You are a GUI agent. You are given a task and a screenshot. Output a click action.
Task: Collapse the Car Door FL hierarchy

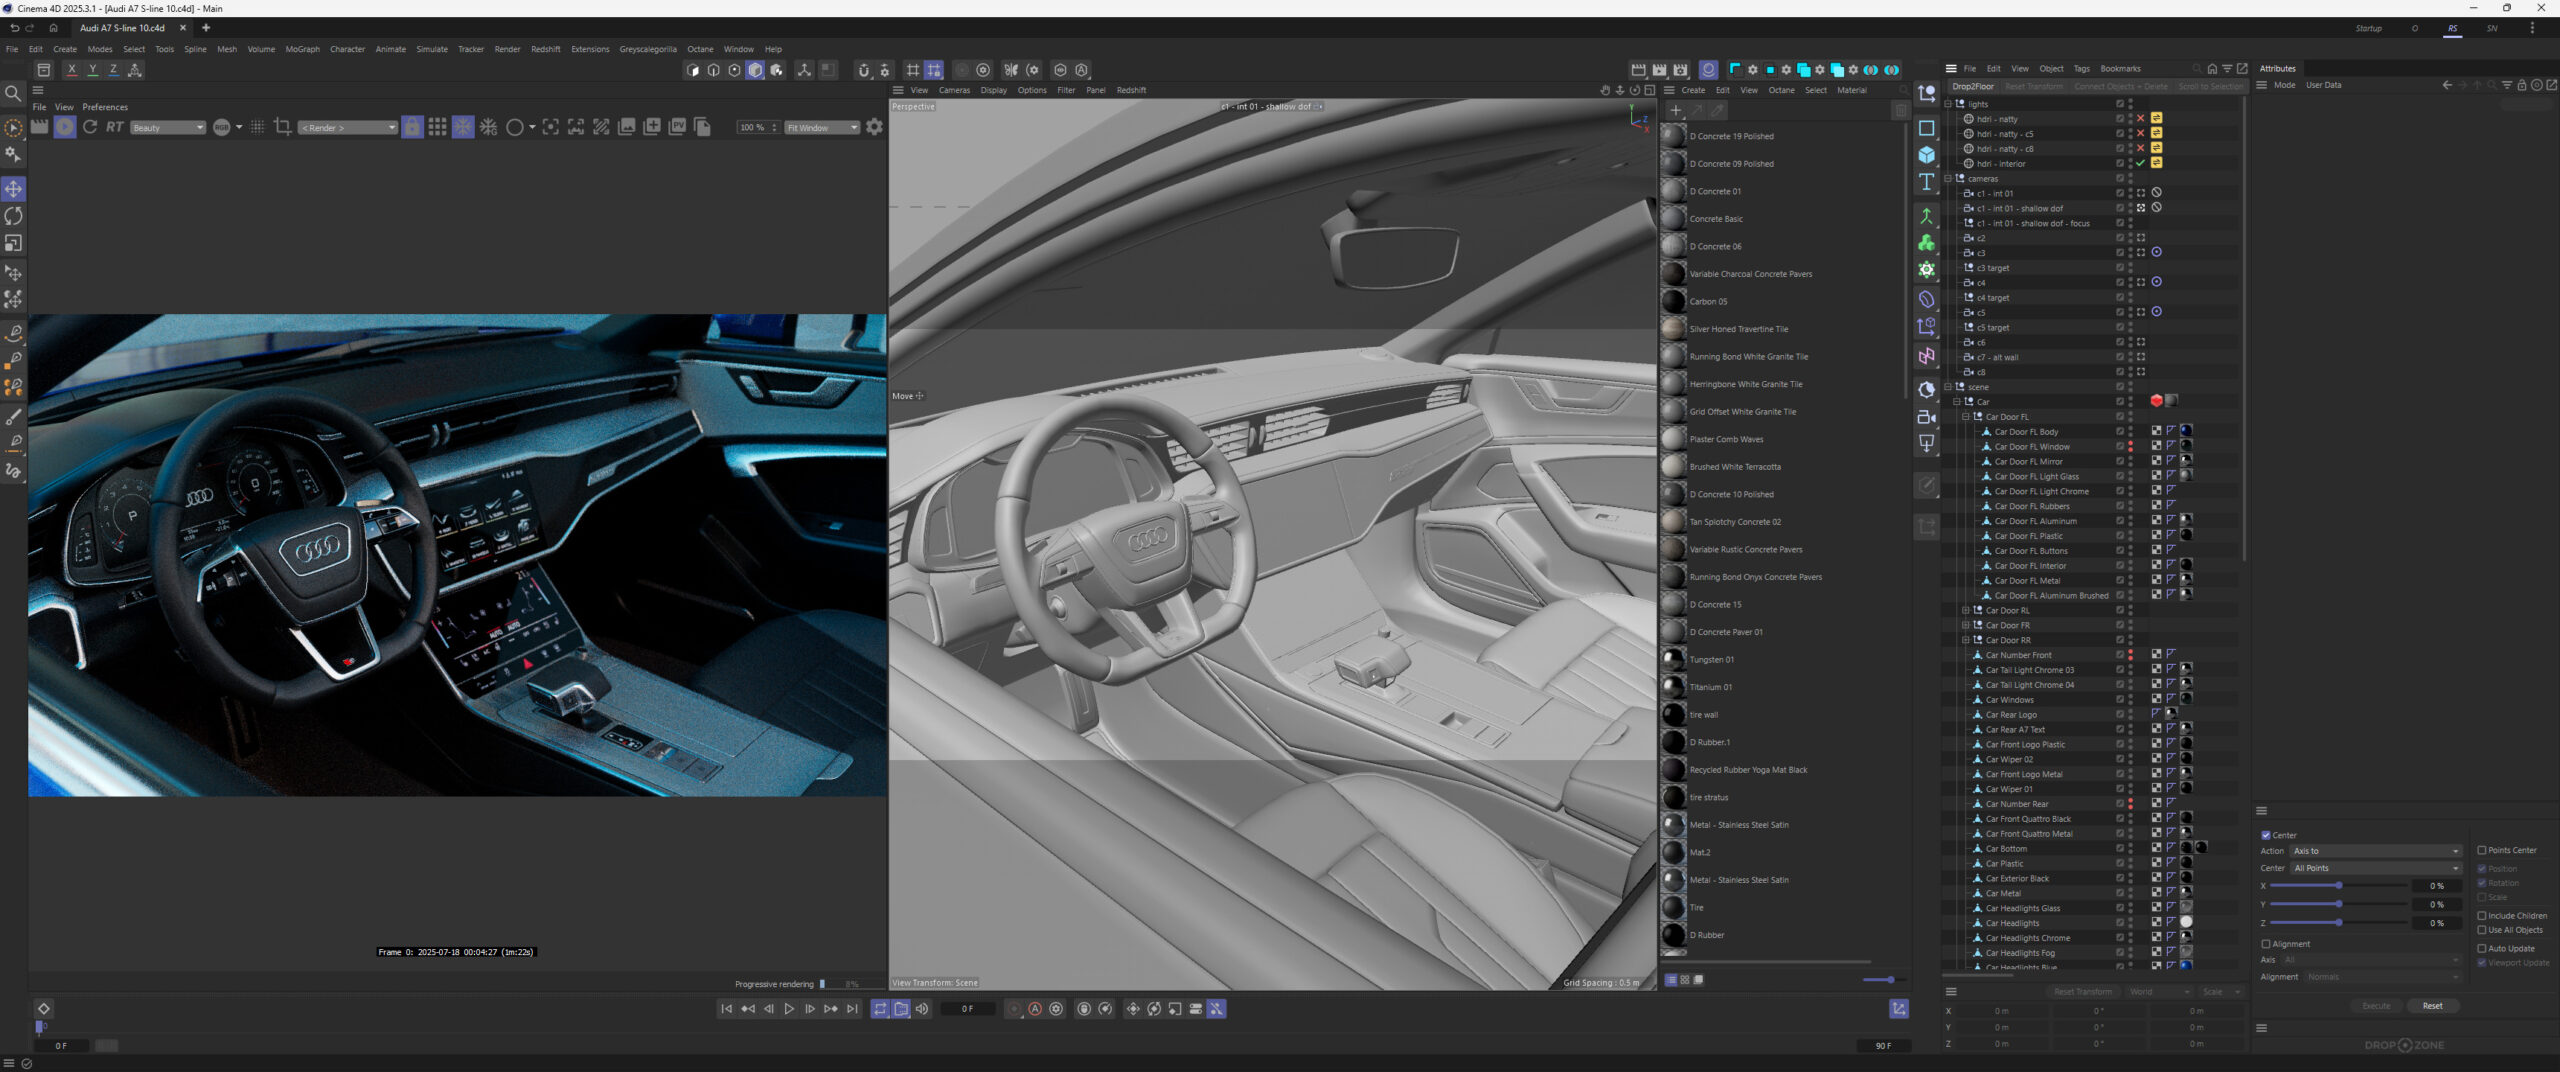click(x=1964, y=417)
